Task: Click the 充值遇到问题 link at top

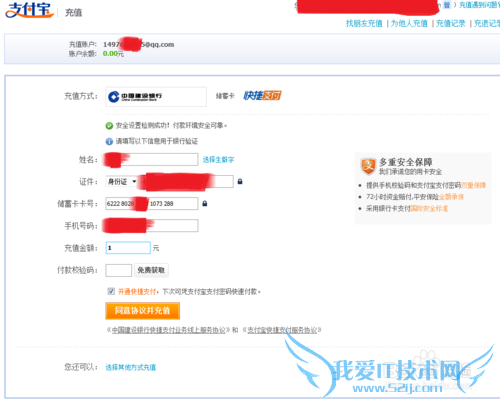Action: point(479,5)
